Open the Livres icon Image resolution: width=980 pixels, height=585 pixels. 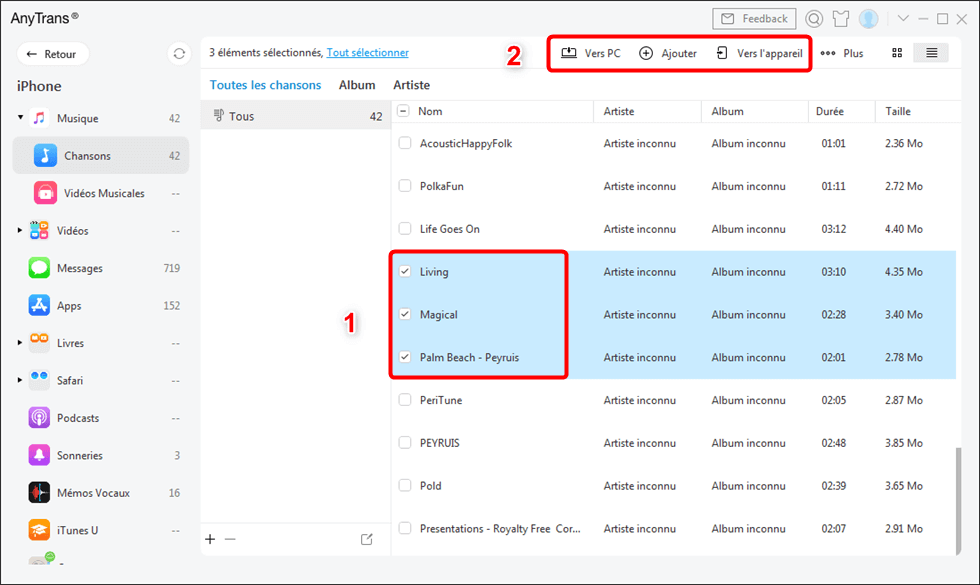39,342
